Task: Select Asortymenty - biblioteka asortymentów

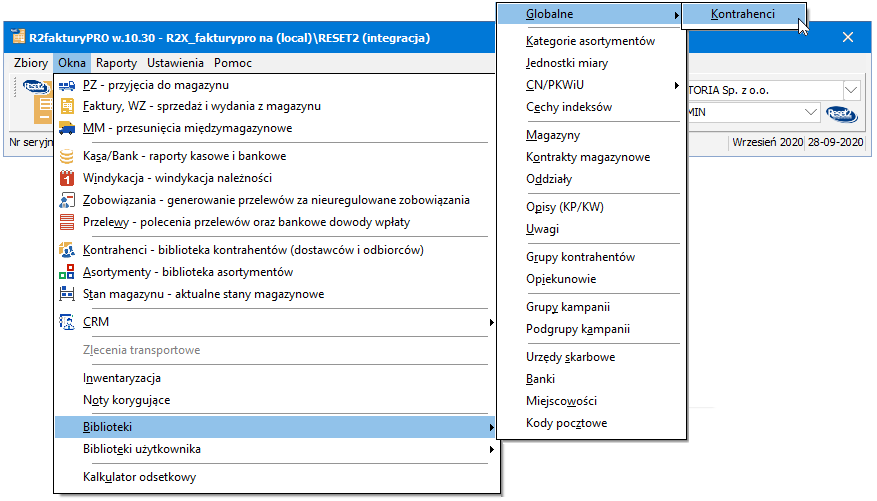Action: pos(275,272)
